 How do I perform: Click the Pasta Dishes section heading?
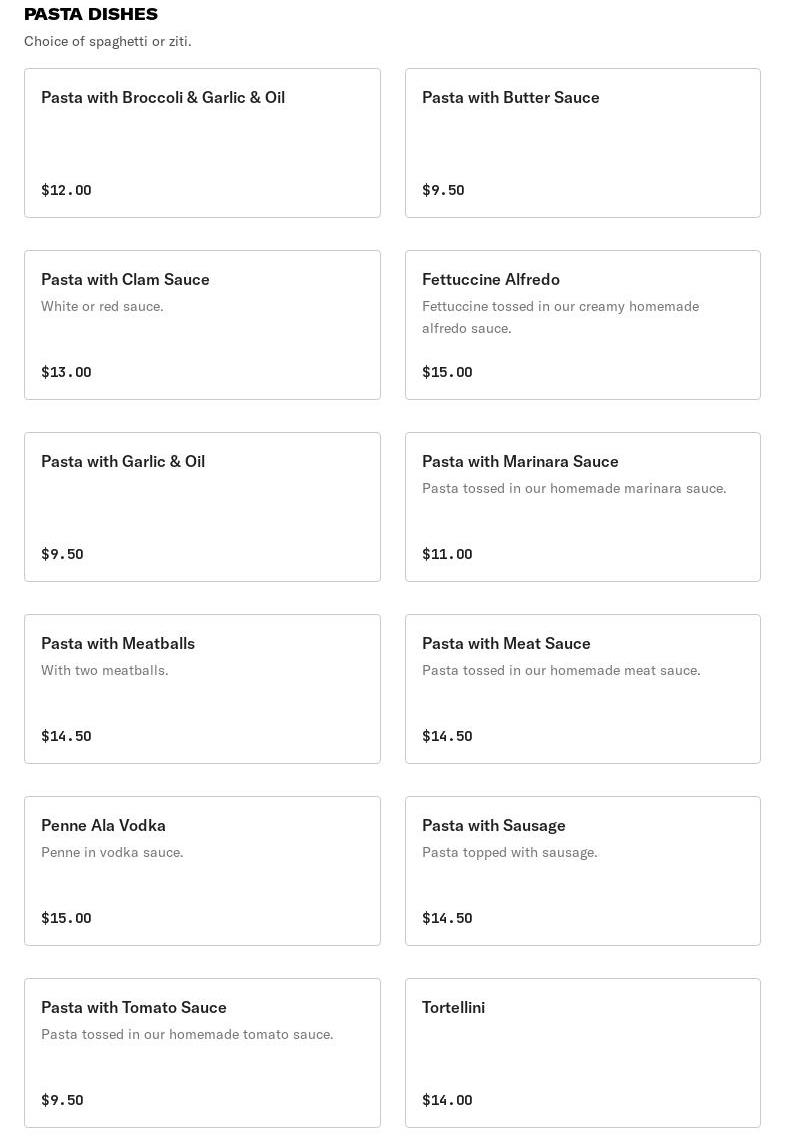pos(91,14)
